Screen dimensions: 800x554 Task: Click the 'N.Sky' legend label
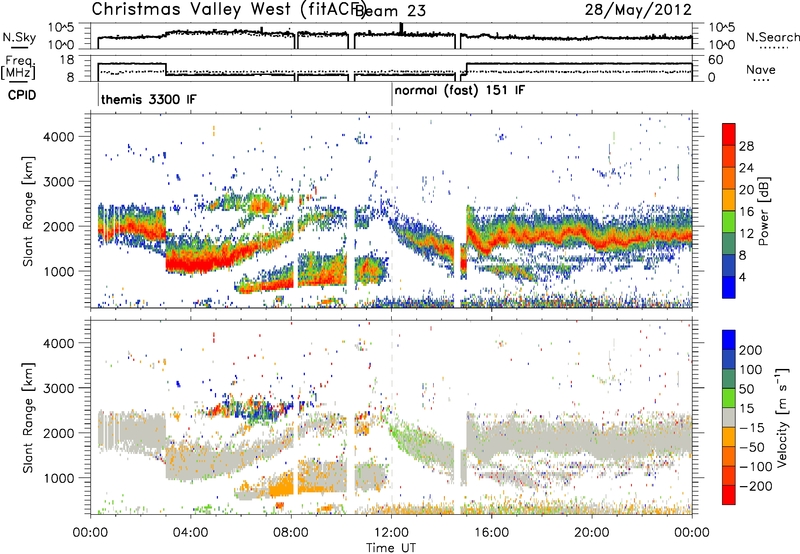(x=19, y=37)
